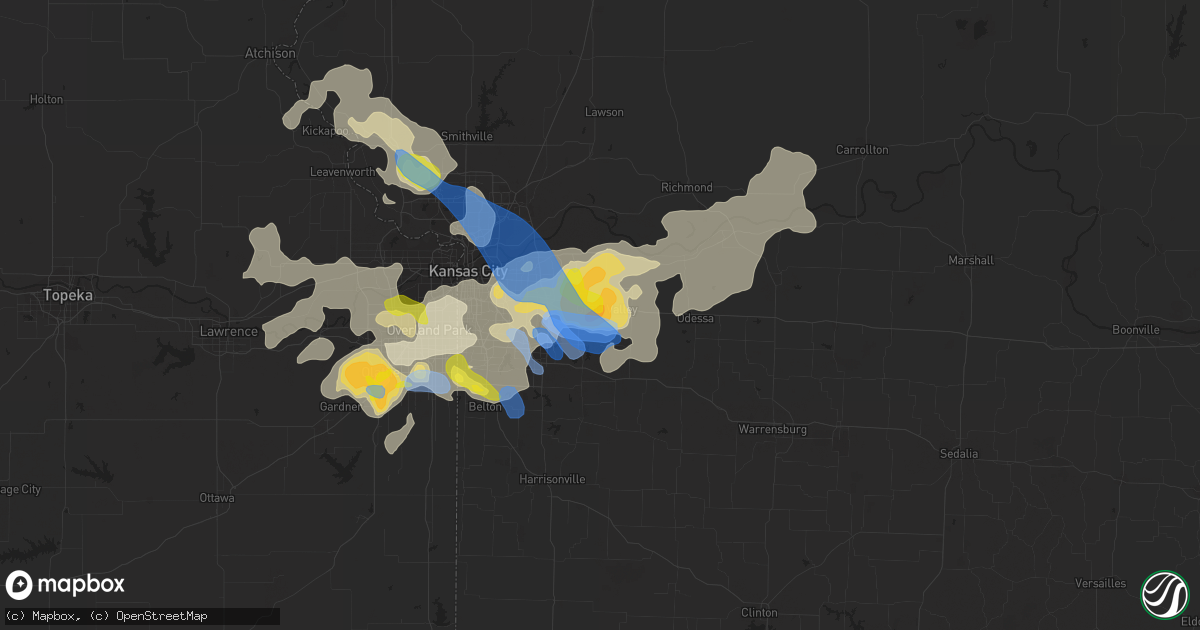
Task: Select the Belton town label
Action: (x=486, y=407)
